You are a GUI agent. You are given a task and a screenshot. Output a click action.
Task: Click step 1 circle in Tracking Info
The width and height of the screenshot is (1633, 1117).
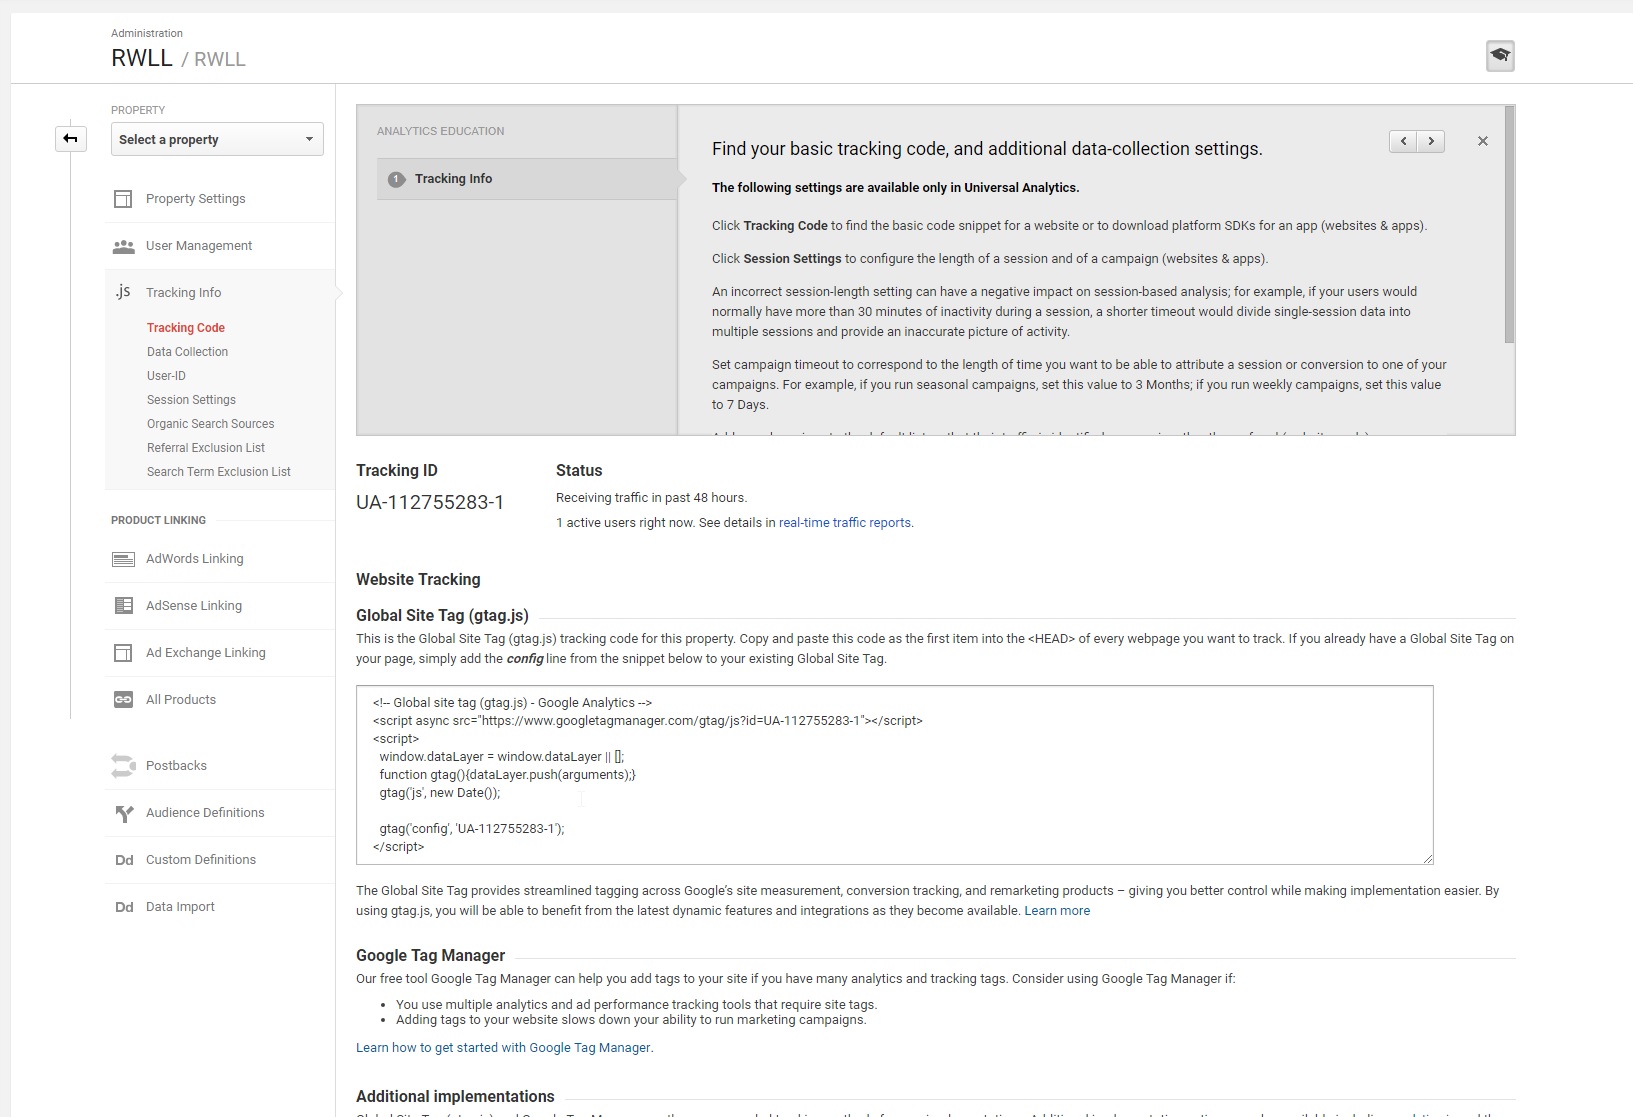[396, 179]
